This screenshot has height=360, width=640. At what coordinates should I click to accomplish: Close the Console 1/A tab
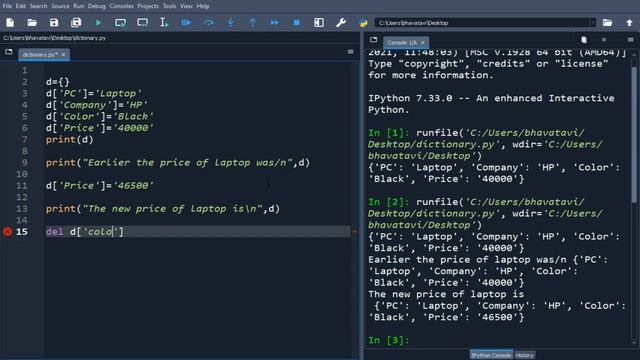point(423,42)
